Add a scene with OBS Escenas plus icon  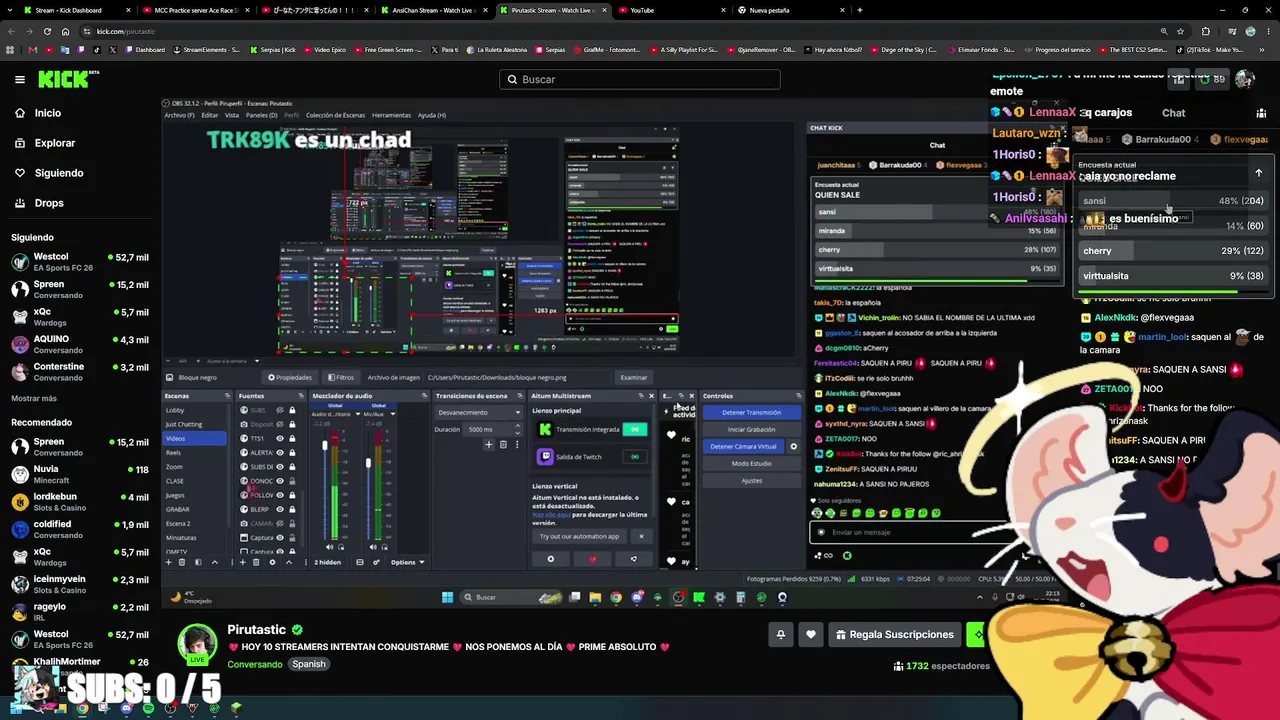pyautogui.click(x=168, y=562)
